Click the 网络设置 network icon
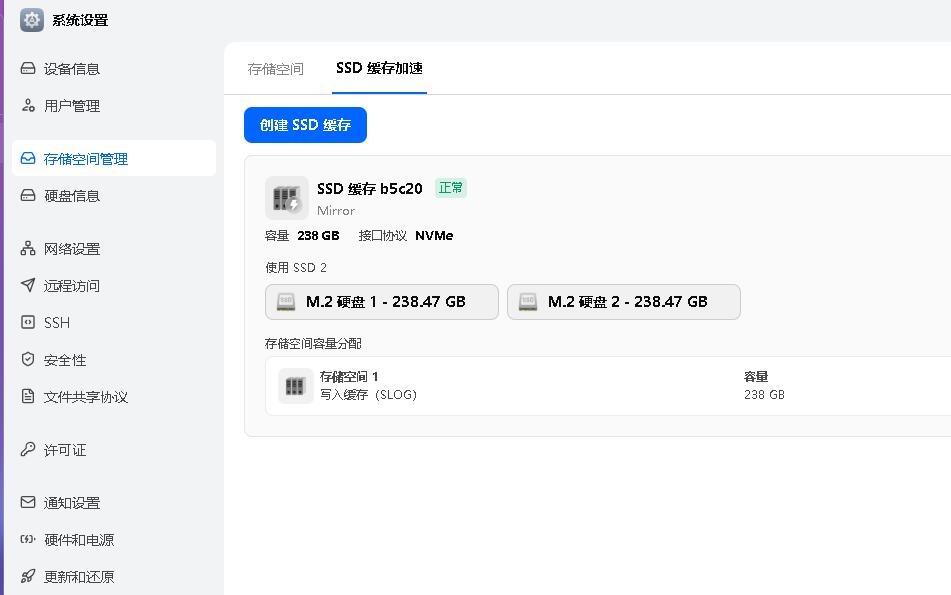Image resolution: width=951 pixels, height=595 pixels. coord(28,248)
